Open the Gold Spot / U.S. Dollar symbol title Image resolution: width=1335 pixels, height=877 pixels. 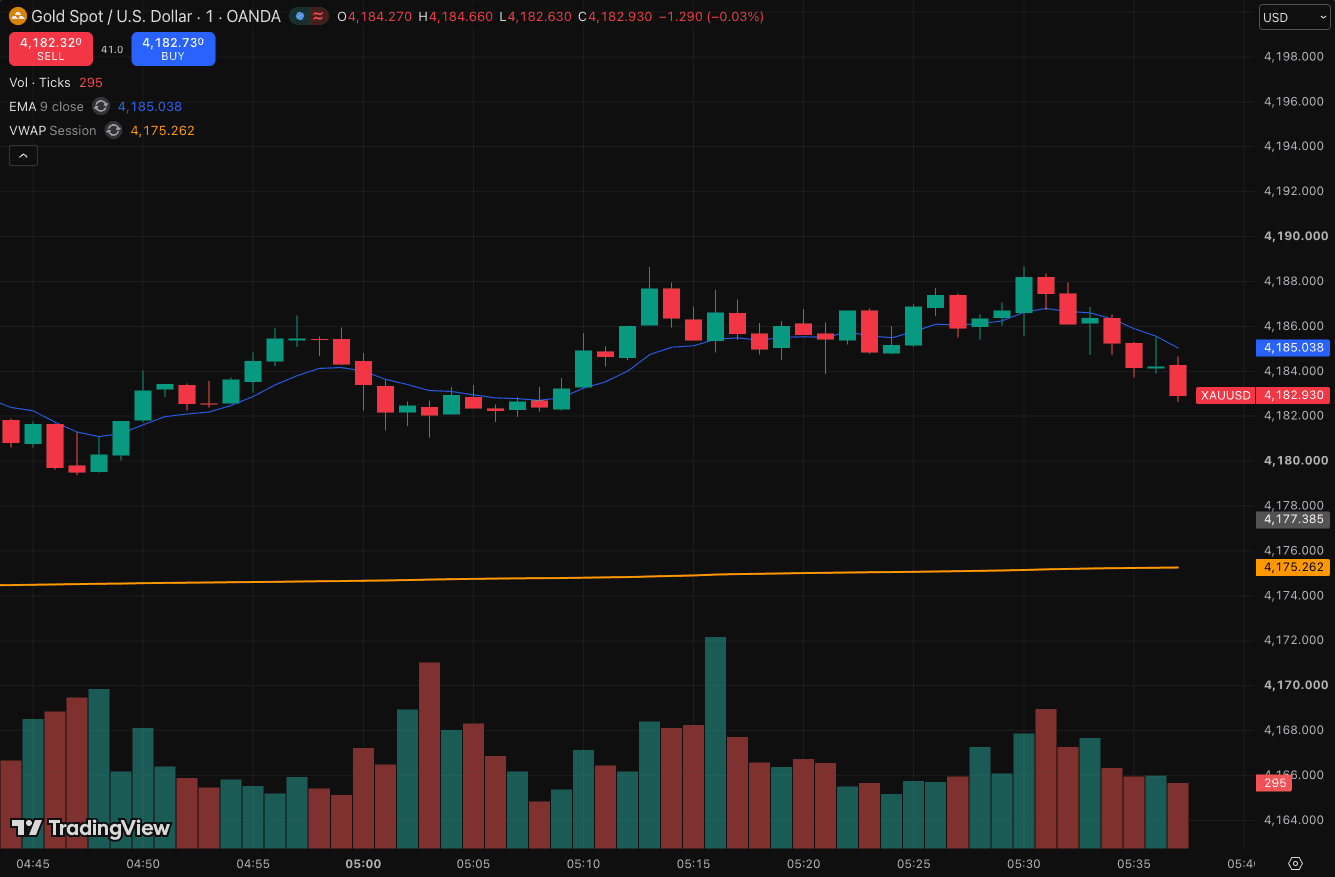156,17
